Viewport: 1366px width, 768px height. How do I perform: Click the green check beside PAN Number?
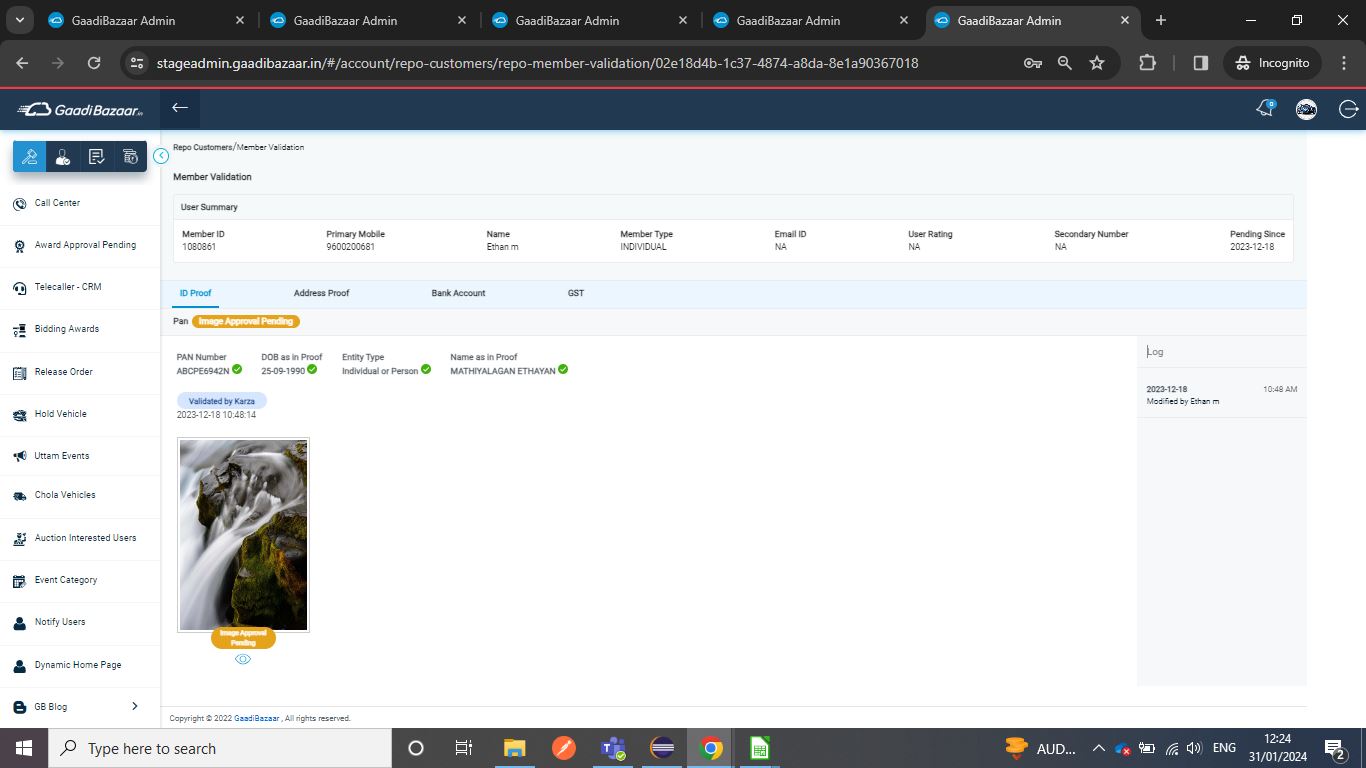[237, 369]
